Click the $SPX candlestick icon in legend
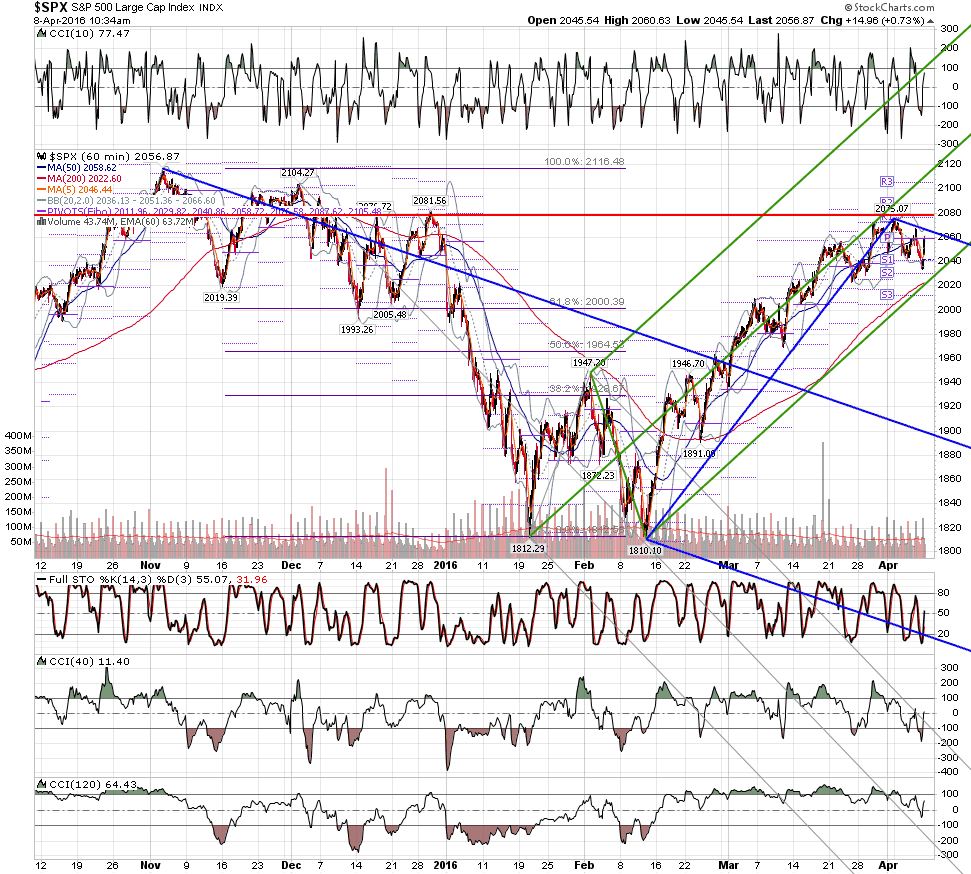 pos(41,157)
